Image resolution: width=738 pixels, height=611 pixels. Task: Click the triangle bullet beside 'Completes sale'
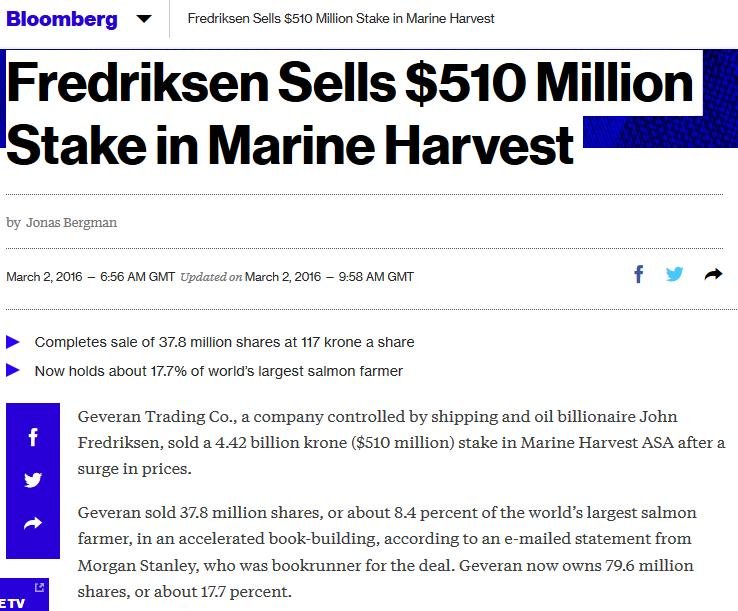pyautogui.click(x=13, y=342)
